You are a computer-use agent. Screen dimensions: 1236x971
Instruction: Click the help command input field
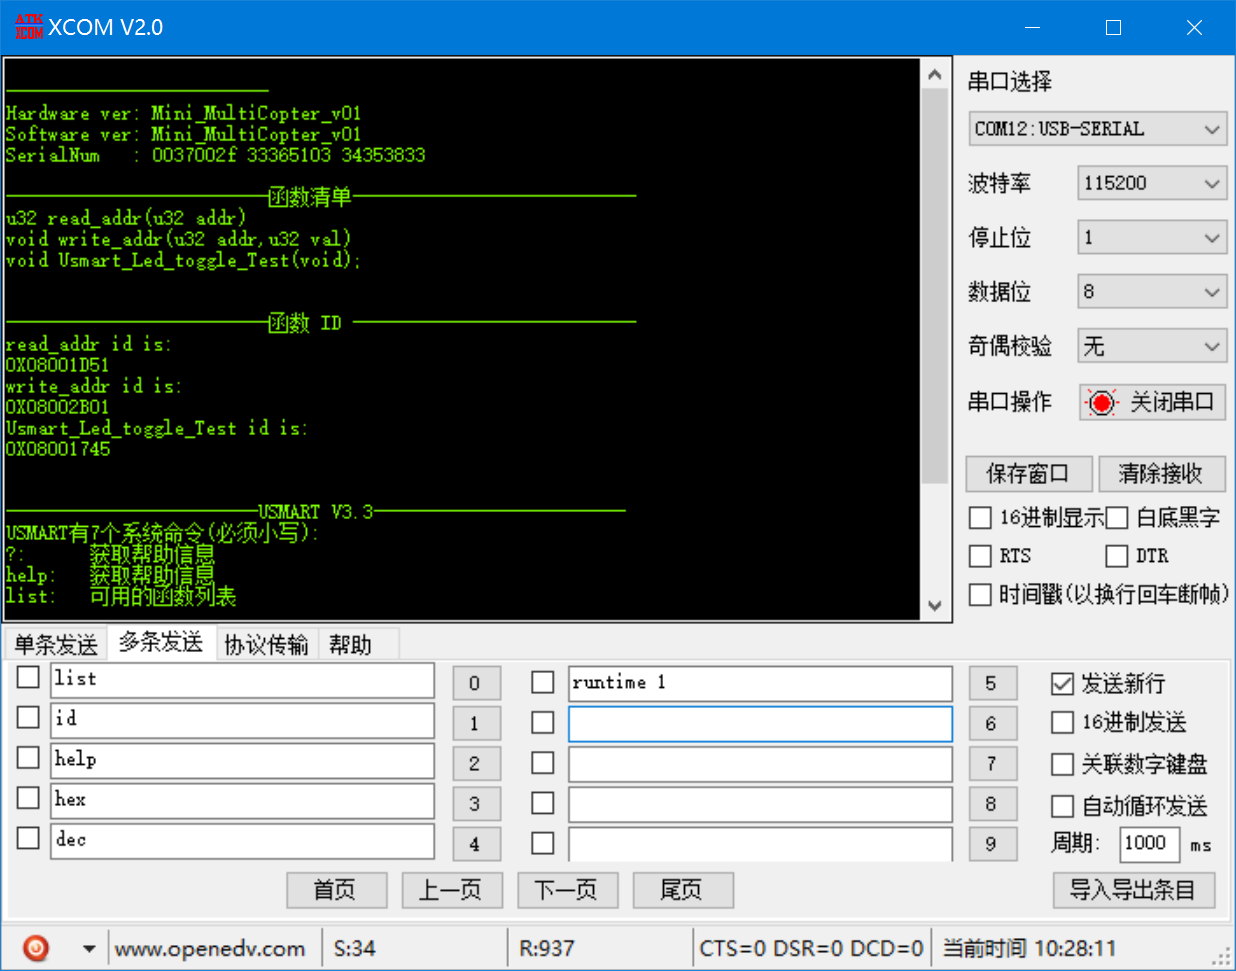coord(243,761)
